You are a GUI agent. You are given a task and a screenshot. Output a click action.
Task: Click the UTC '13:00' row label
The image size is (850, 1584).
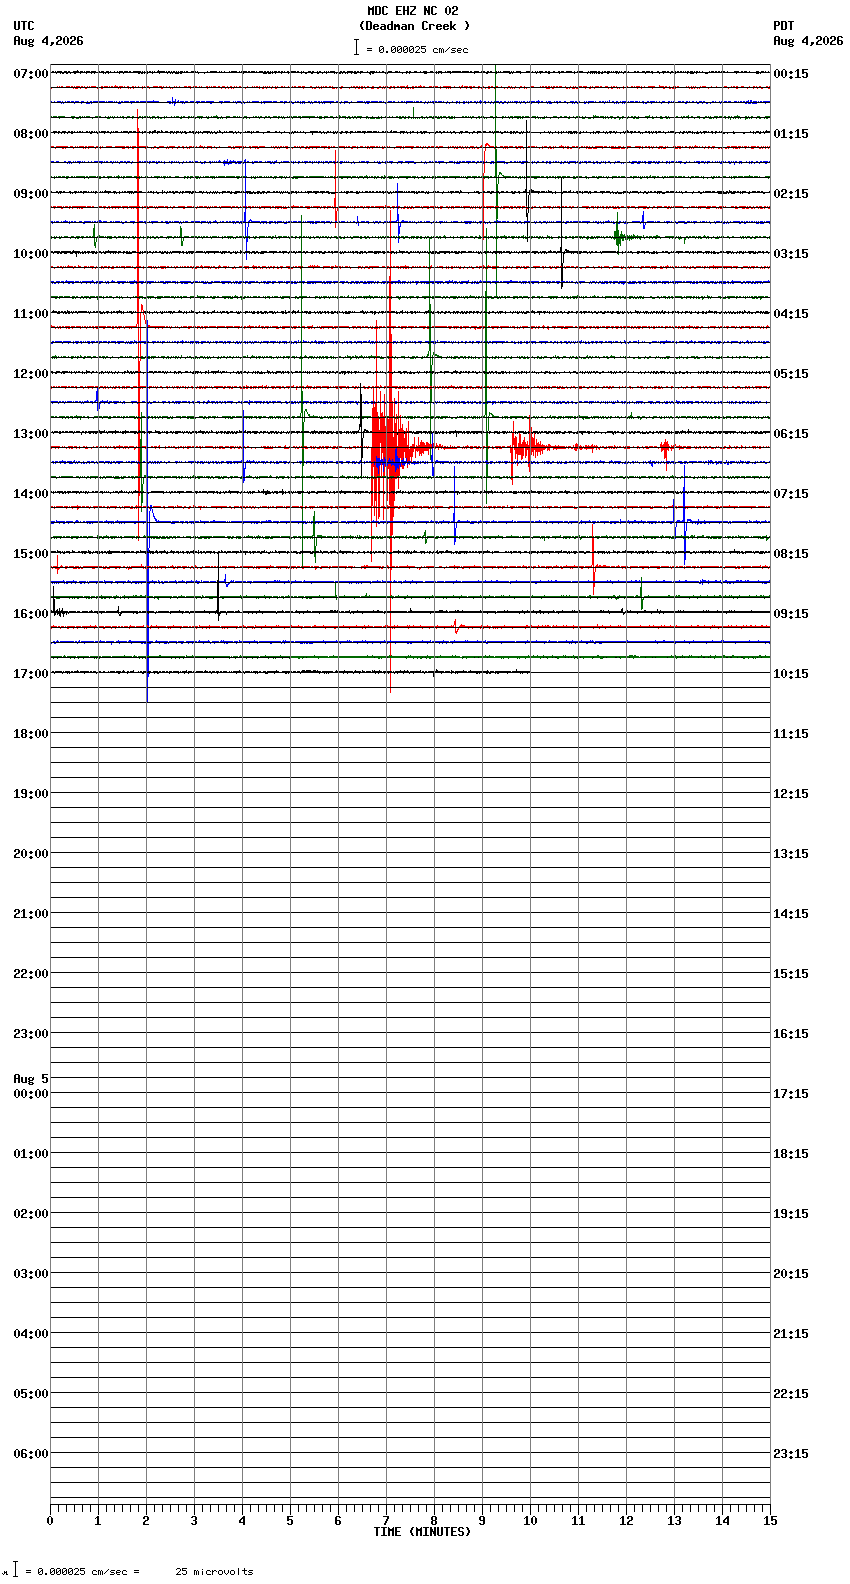pos(31,434)
